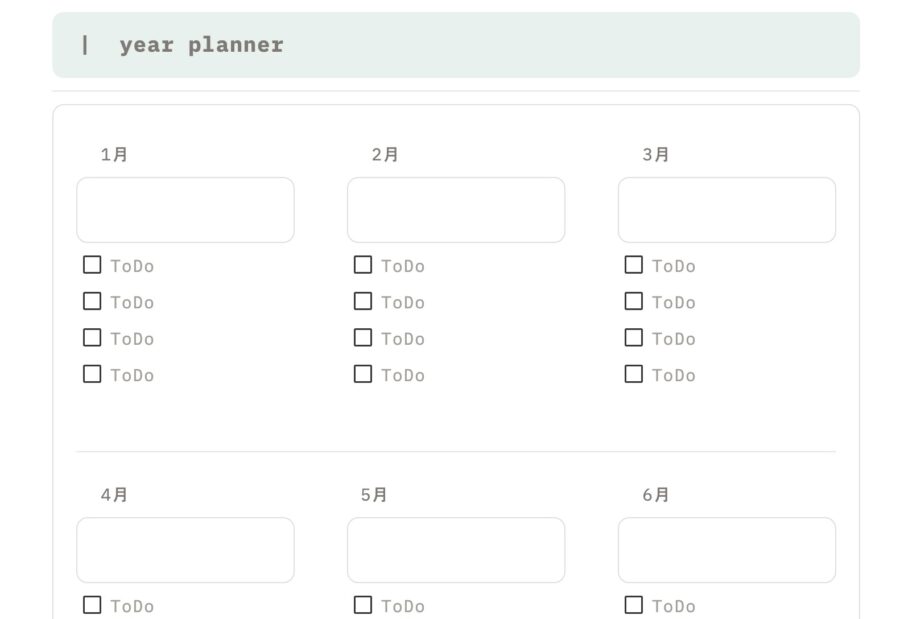Click the 1月 month label

click(x=114, y=155)
